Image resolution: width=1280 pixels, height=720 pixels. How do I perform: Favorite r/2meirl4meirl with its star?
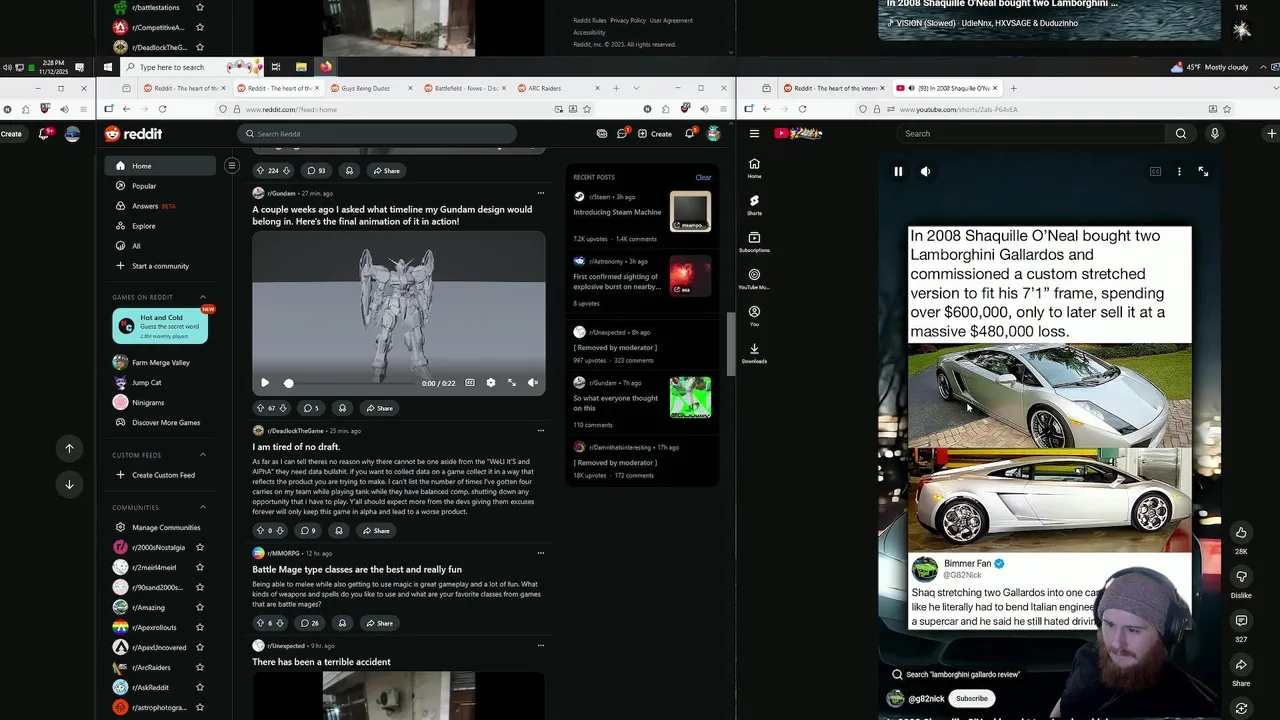coord(200,567)
